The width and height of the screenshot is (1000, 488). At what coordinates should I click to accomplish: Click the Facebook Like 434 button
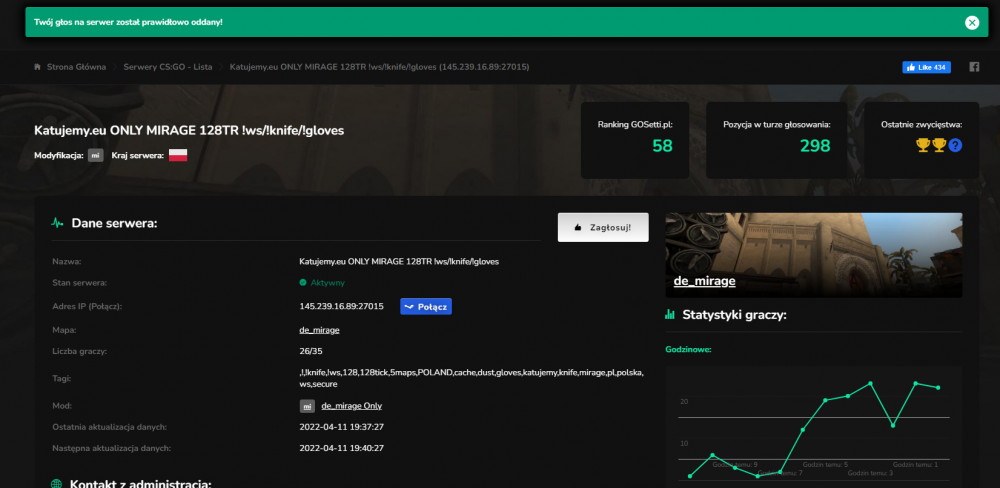(926, 67)
